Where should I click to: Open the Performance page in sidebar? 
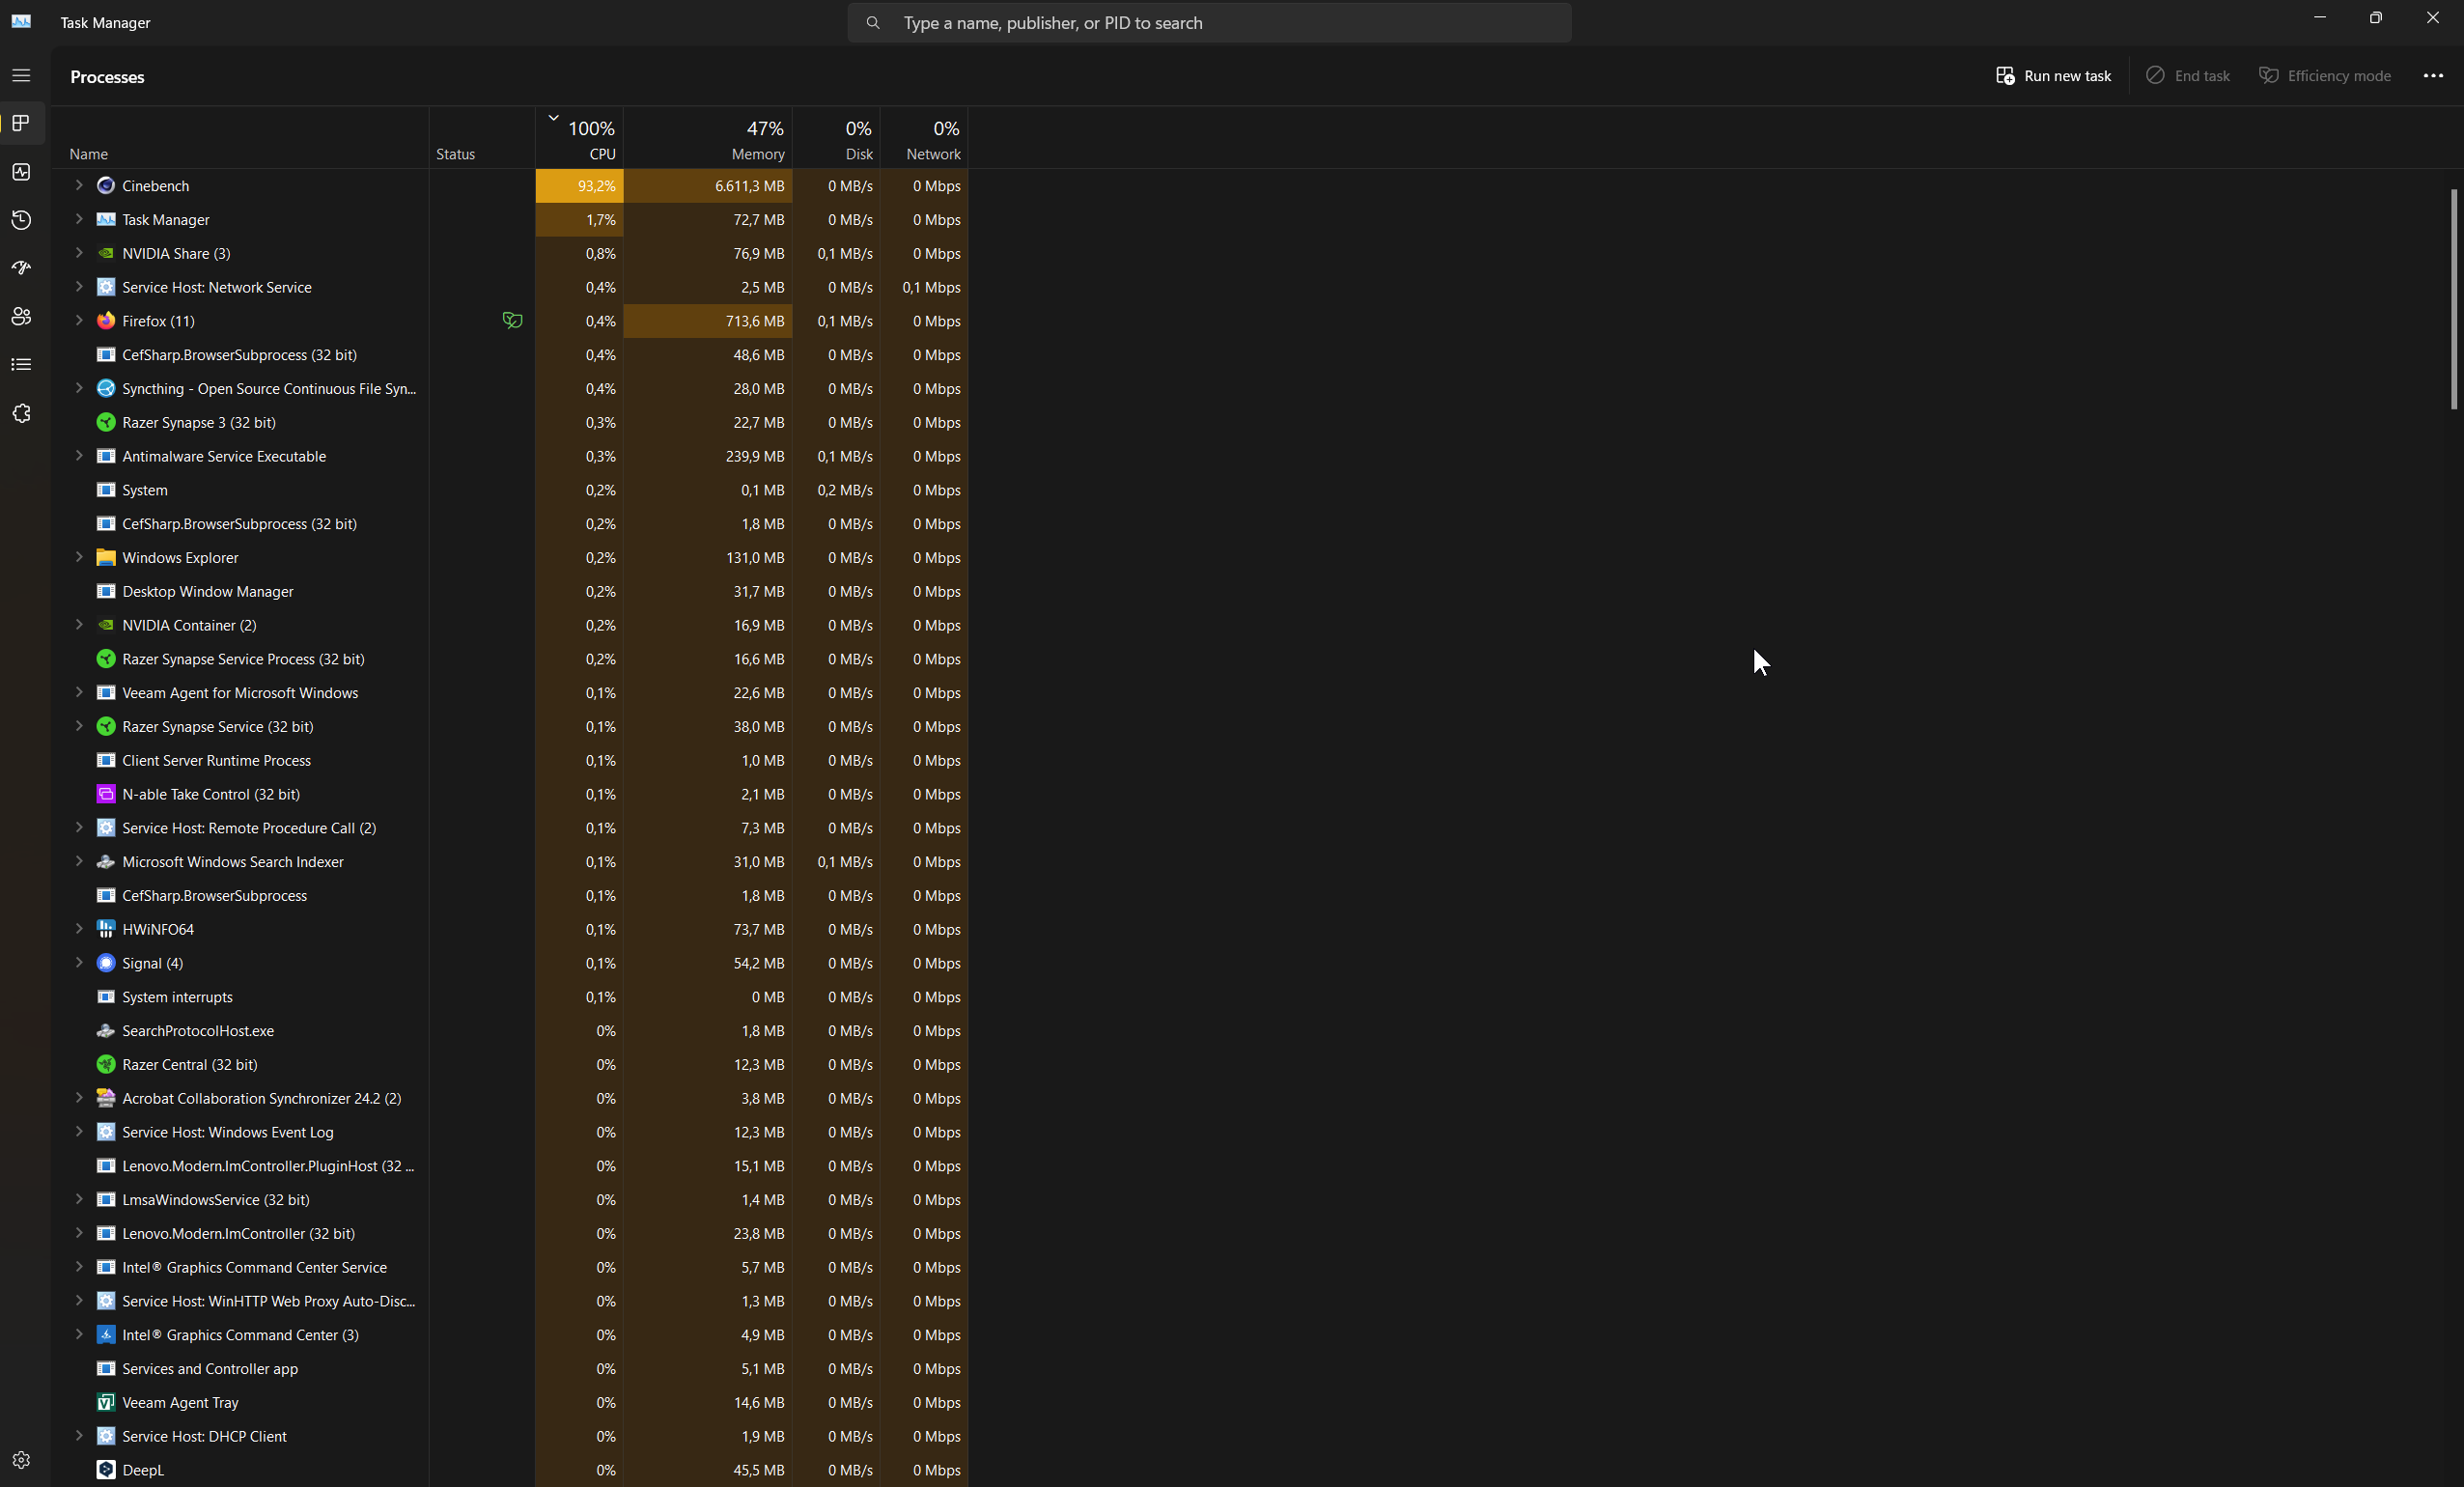click(x=21, y=172)
